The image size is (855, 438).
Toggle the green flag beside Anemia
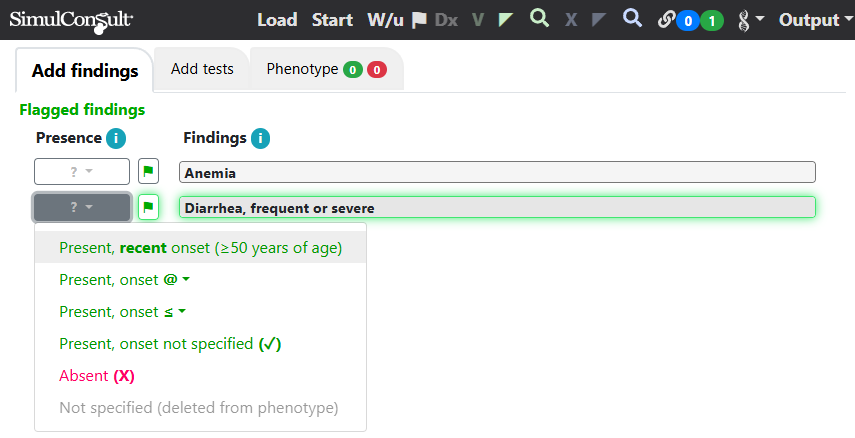pos(148,172)
